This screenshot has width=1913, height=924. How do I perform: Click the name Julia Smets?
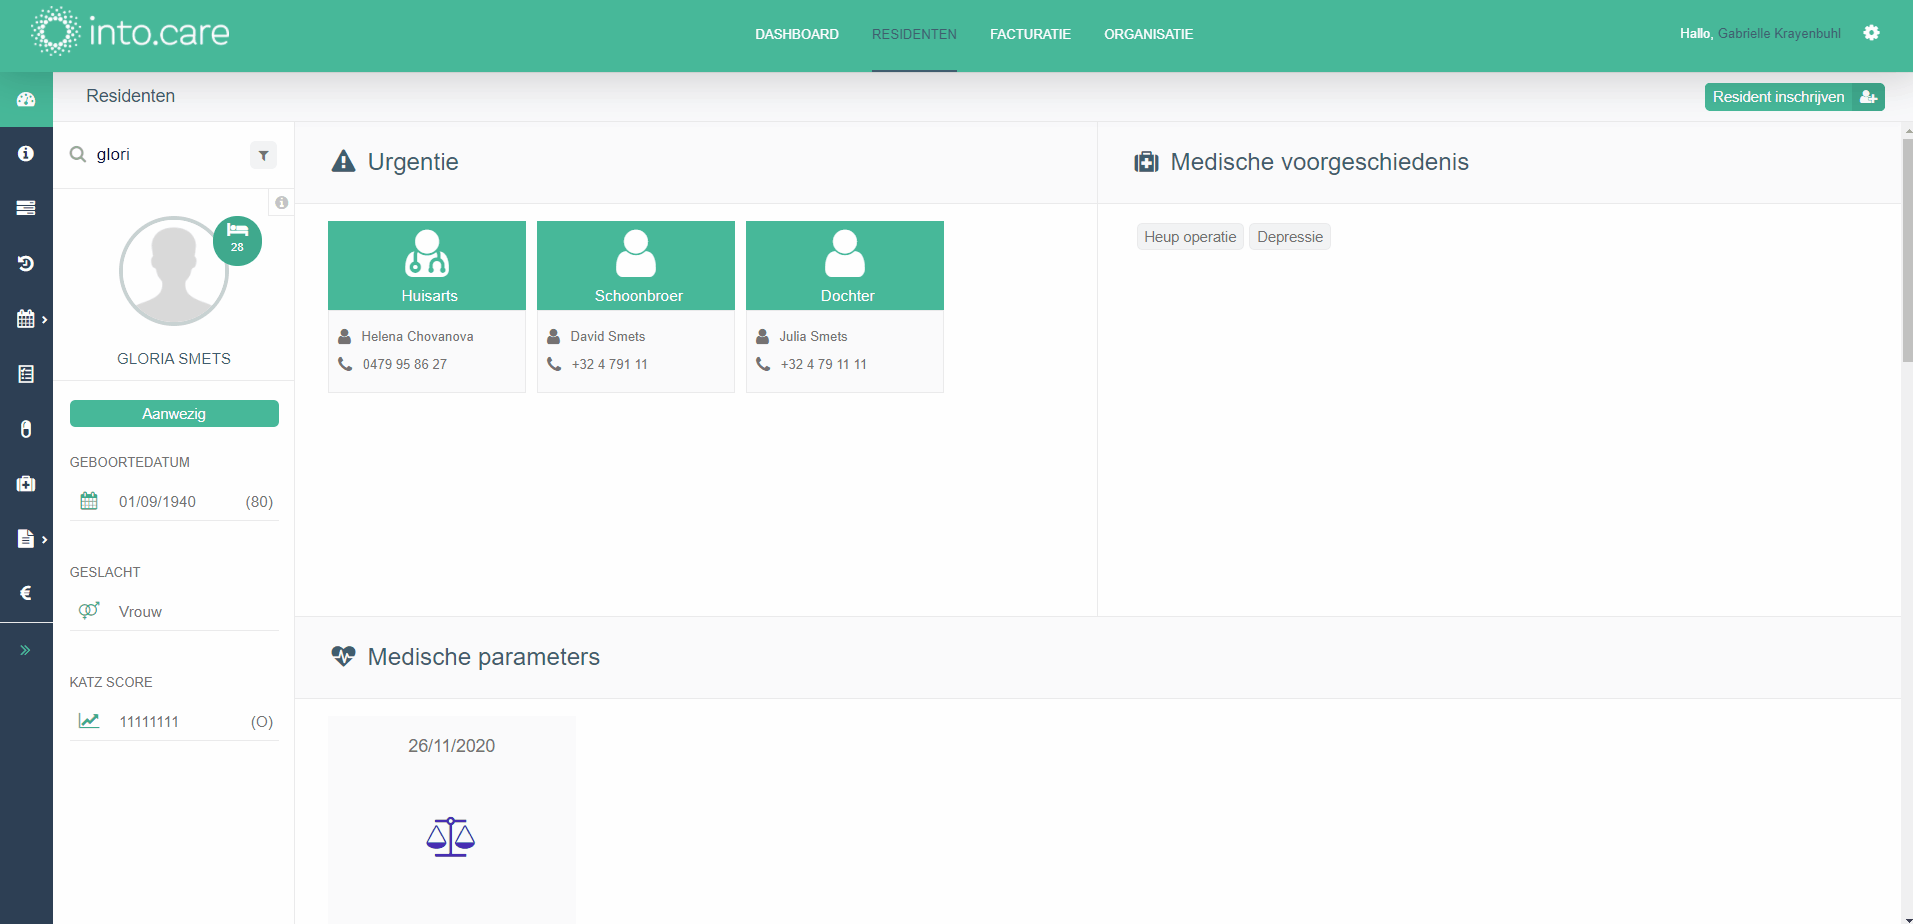[814, 337]
